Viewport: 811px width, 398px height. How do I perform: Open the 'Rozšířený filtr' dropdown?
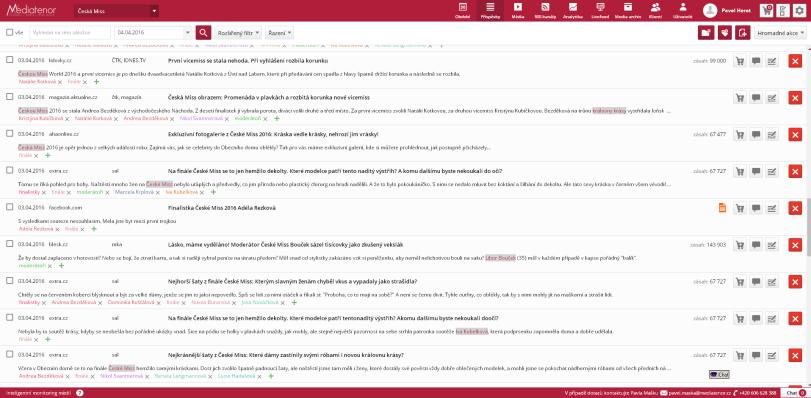(x=238, y=33)
